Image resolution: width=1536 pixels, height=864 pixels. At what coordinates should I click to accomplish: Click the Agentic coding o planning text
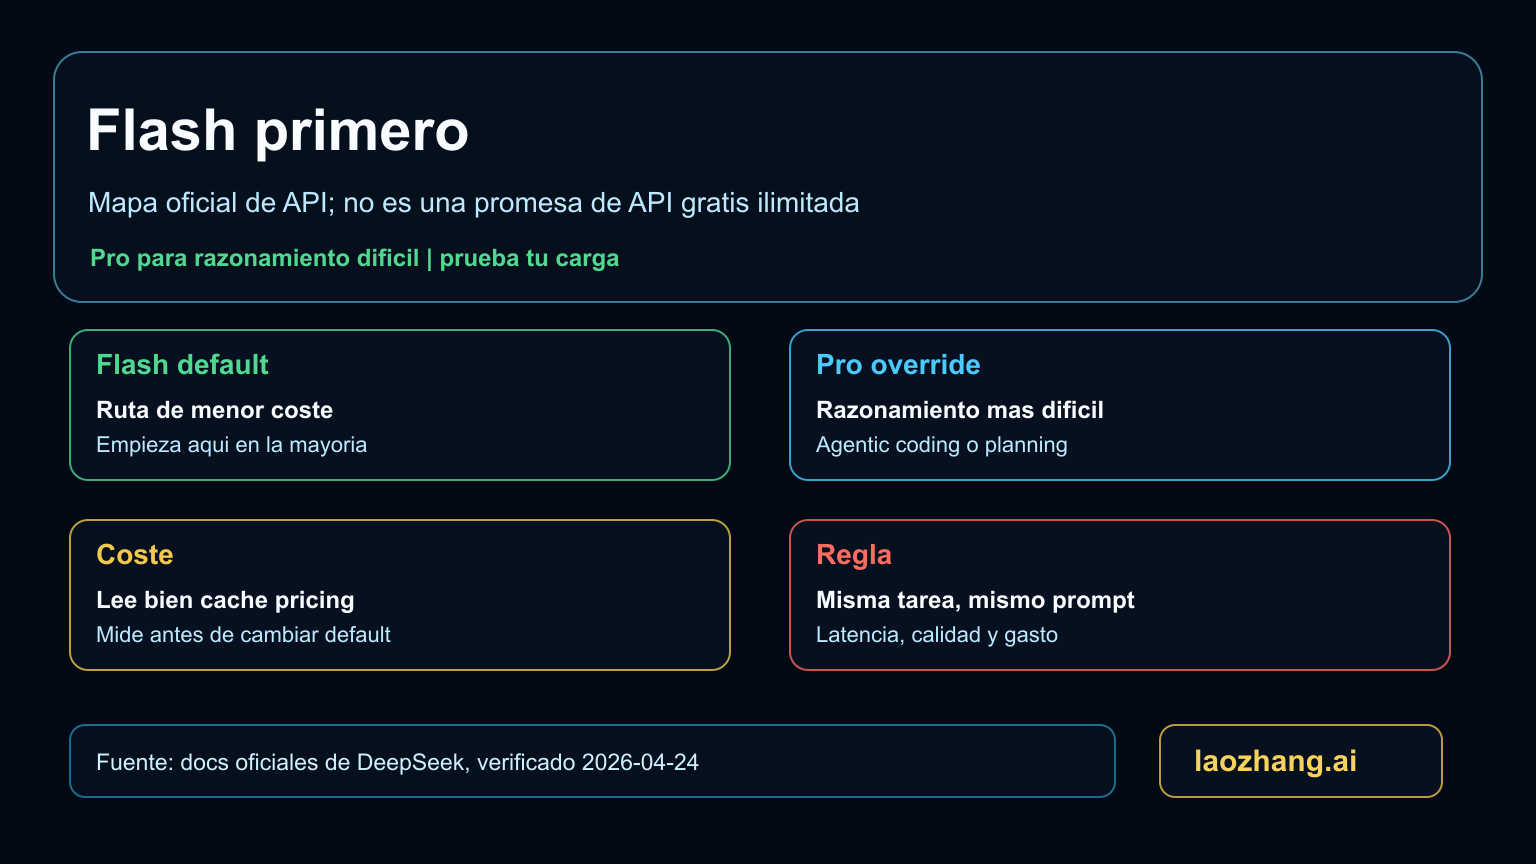point(942,445)
